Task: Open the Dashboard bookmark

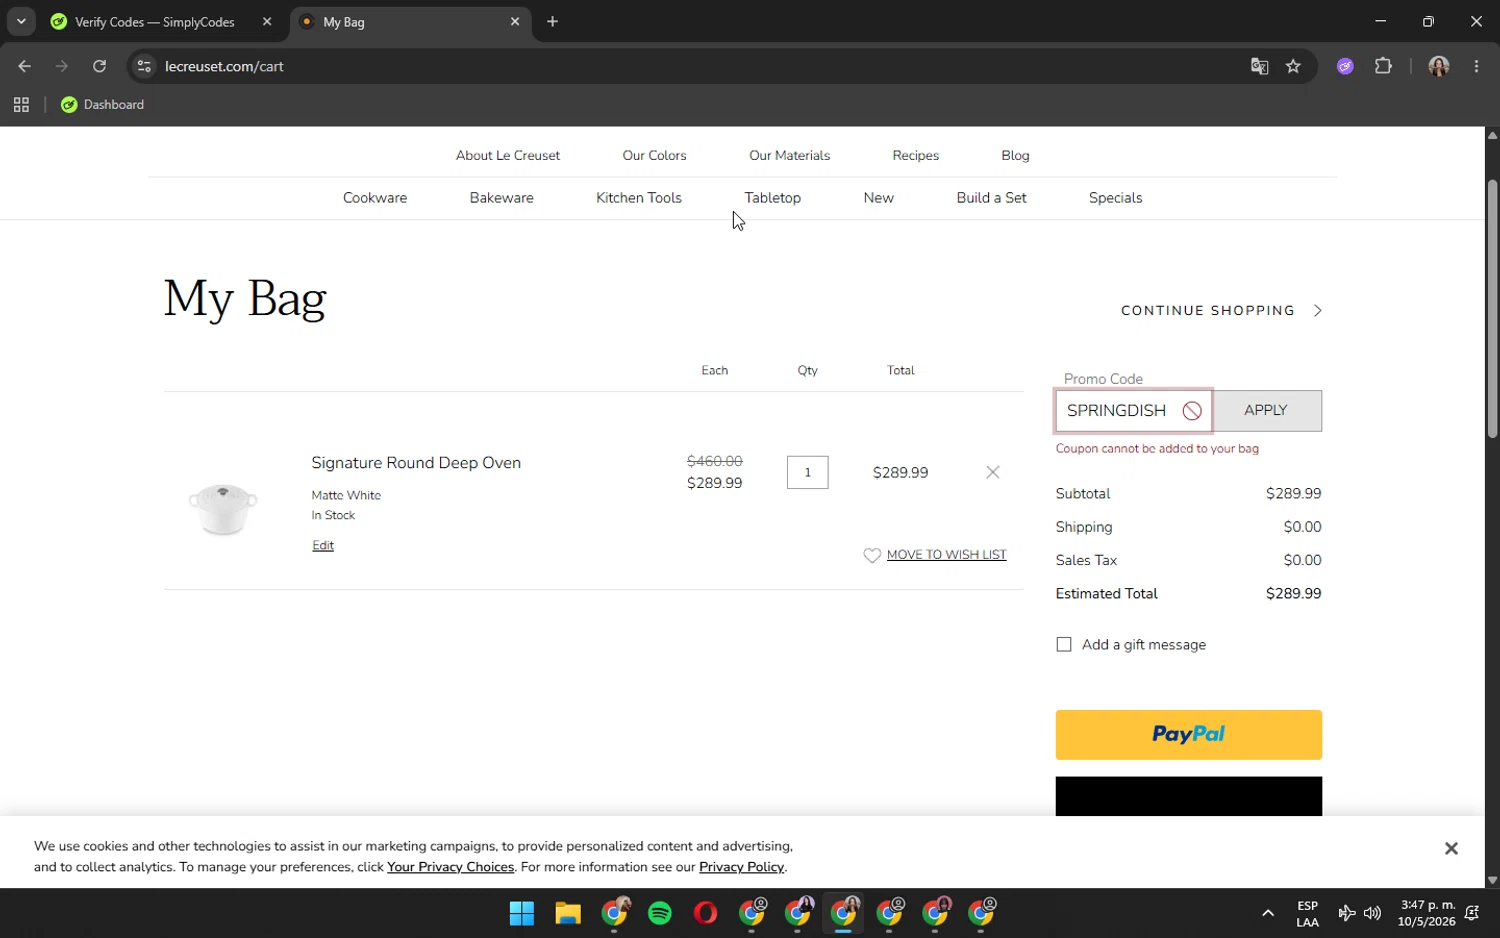Action: [x=102, y=104]
